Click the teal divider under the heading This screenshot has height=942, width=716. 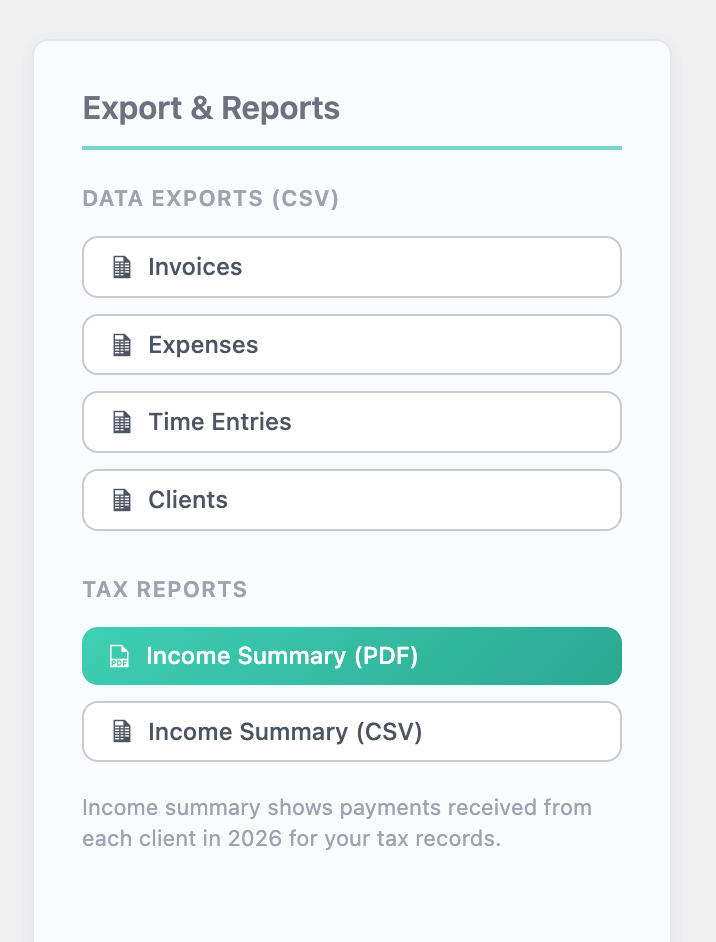tap(351, 148)
